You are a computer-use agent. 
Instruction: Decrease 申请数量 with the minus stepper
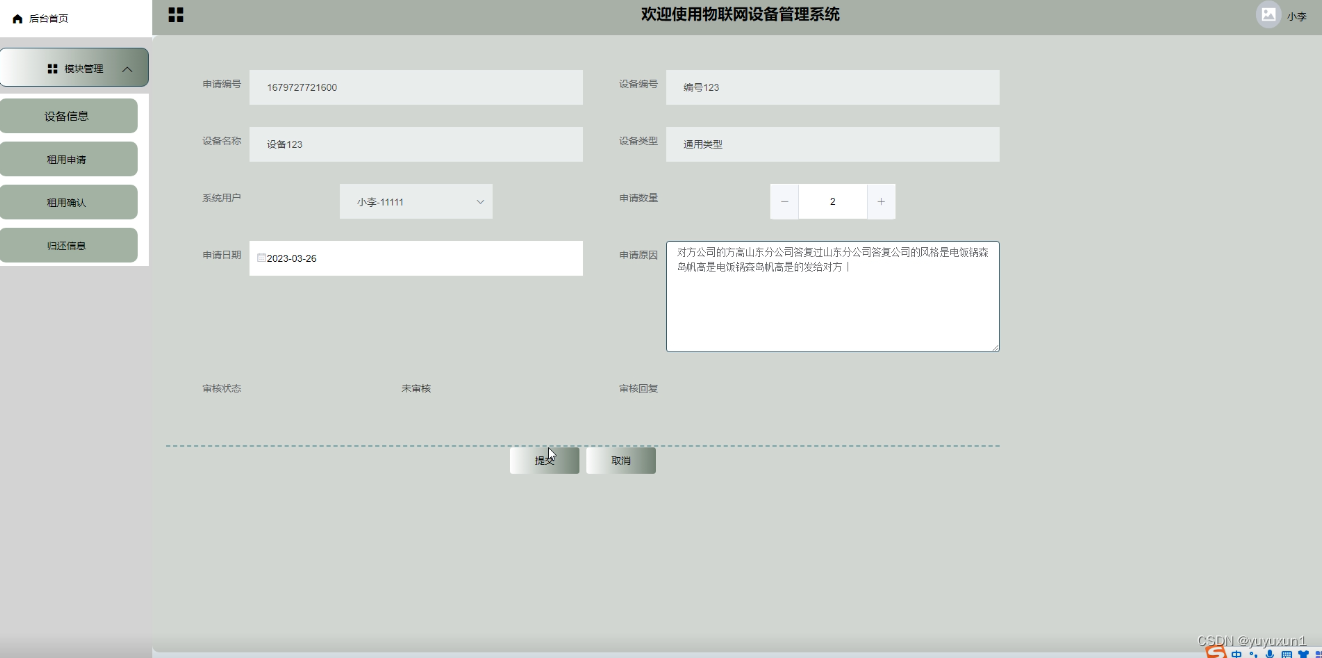[x=784, y=201]
